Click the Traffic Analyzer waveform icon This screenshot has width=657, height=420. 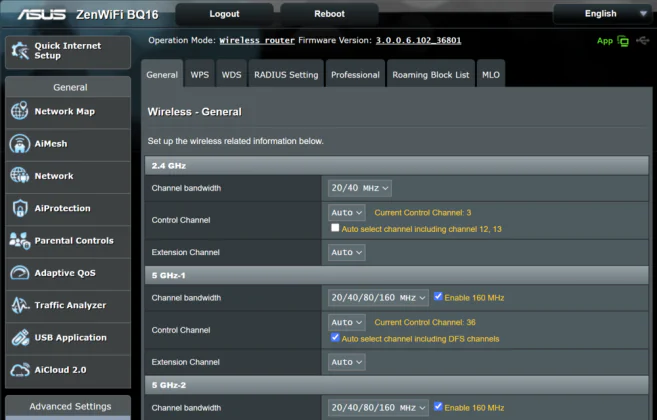click(x=20, y=305)
